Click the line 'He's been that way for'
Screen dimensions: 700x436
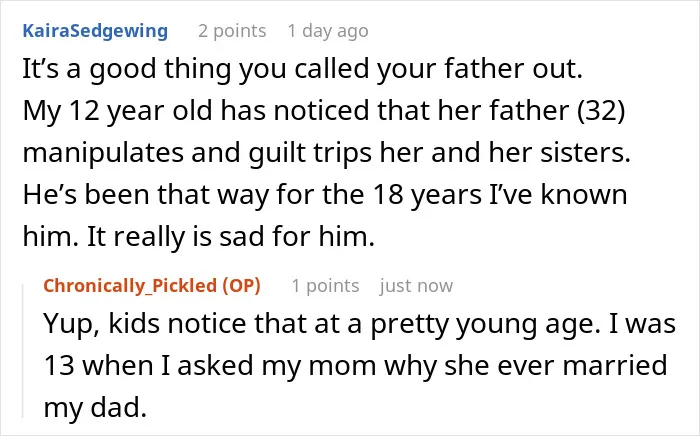pos(325,195)
